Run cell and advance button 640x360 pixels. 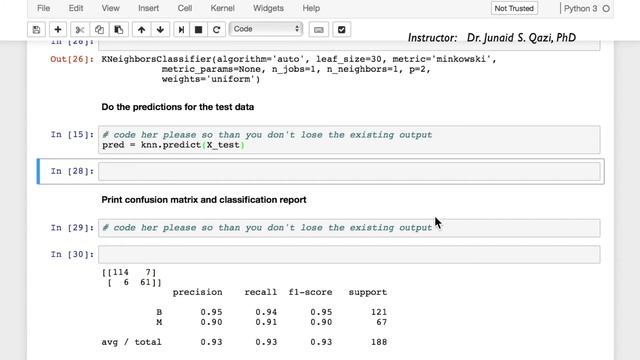click(x=181, y=29)
